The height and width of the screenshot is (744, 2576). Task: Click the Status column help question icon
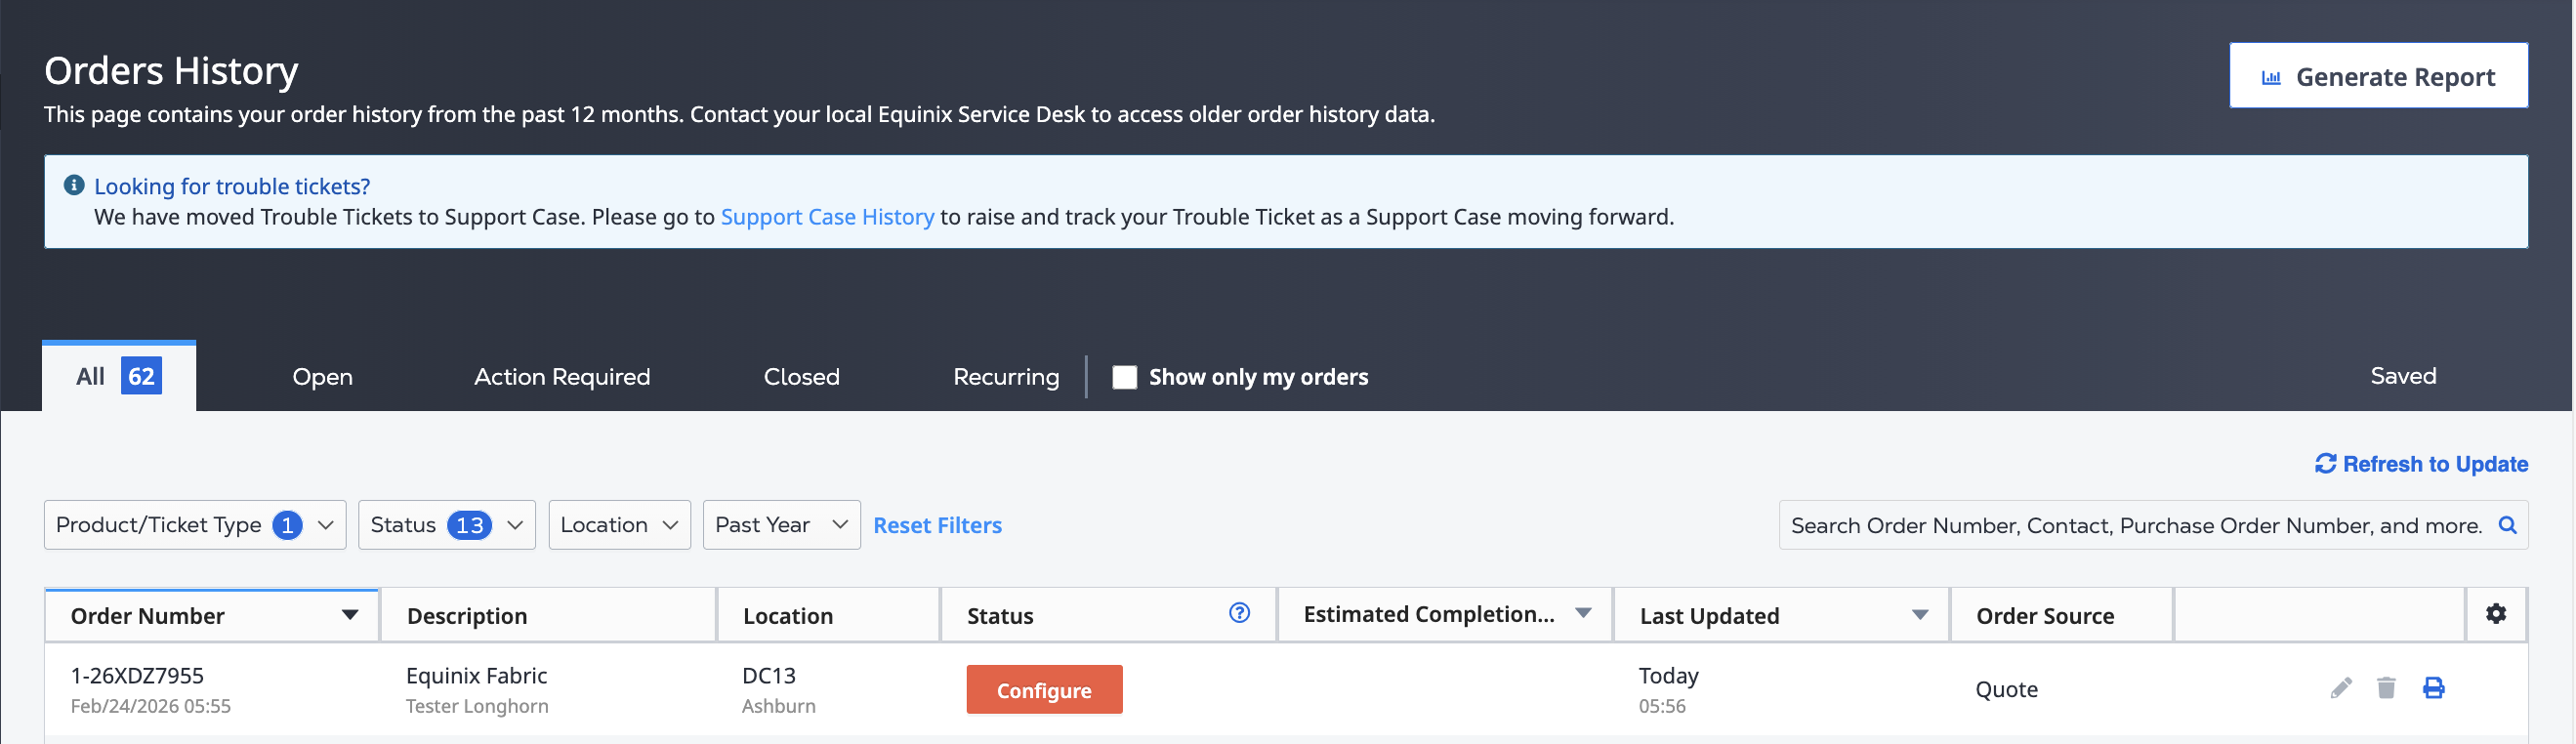pos(1239,613)
